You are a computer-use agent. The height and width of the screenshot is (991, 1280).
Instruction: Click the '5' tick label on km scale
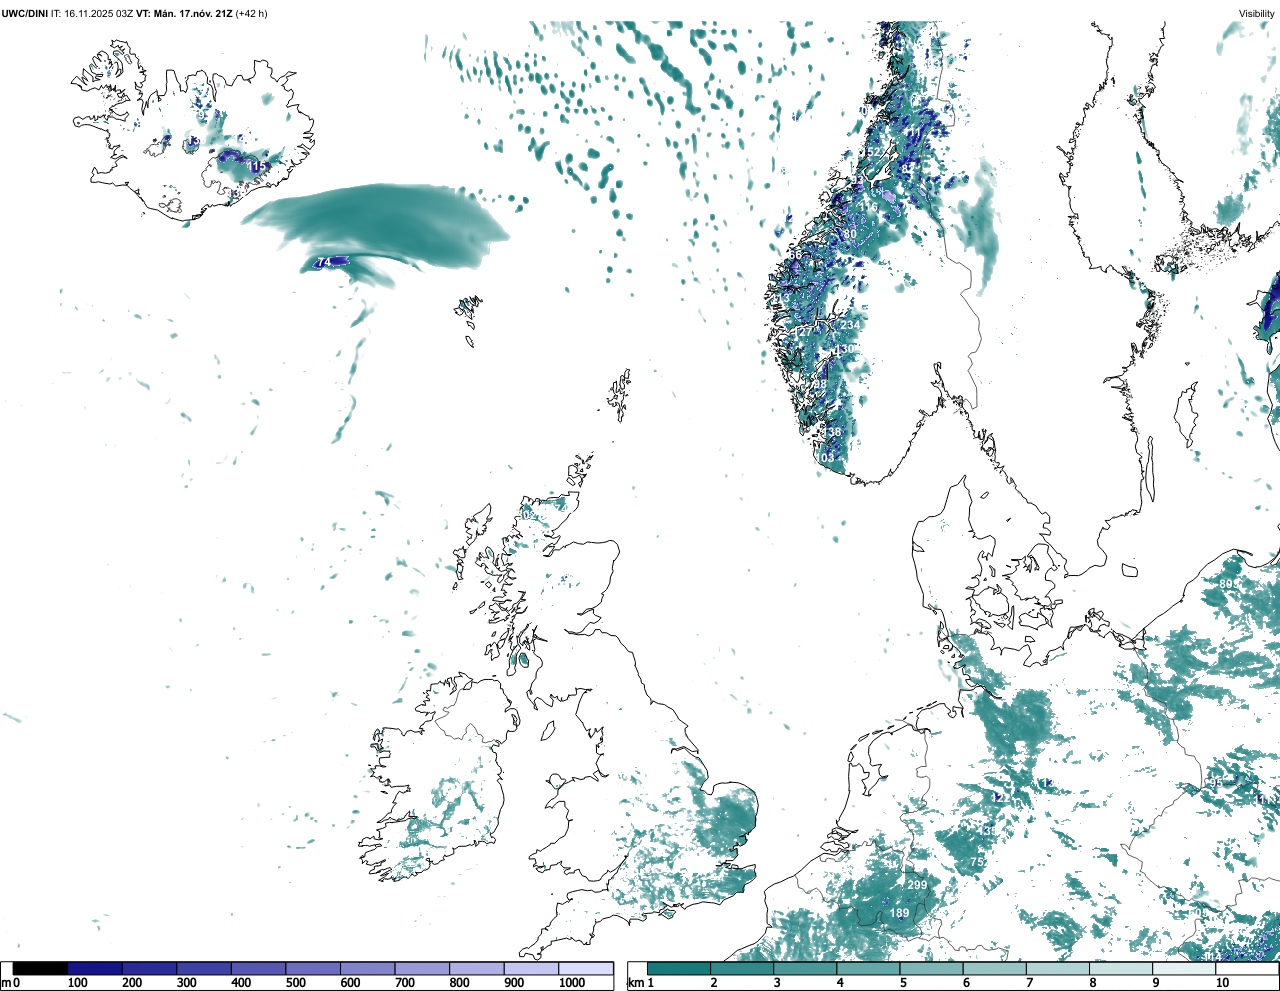click(x=903, y=983)
